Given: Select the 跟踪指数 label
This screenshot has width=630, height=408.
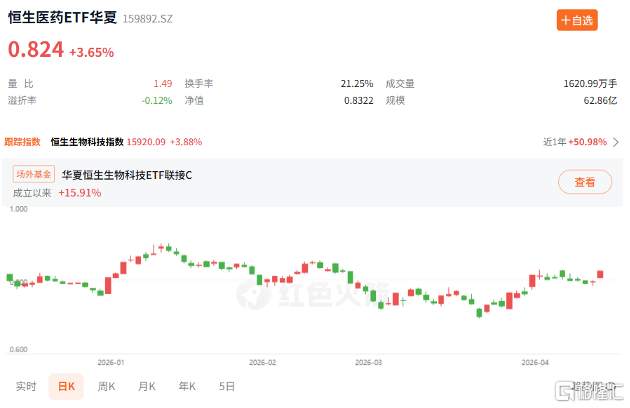Looking at the screenshot, I should [22, 142].
